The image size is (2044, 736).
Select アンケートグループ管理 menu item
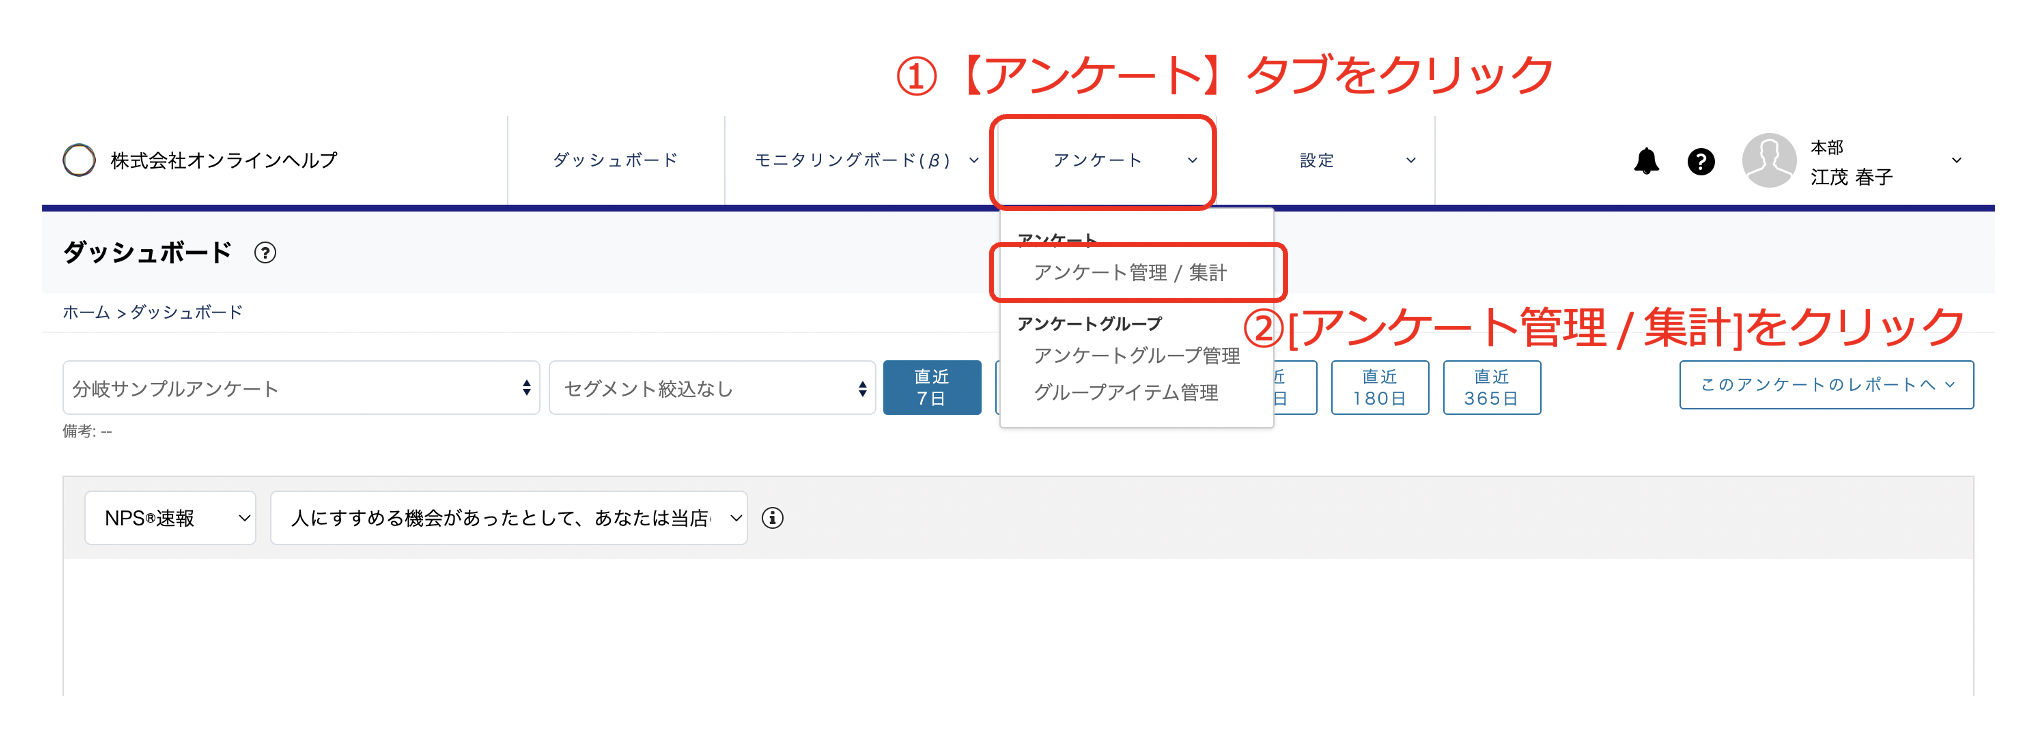(1136, 356)
